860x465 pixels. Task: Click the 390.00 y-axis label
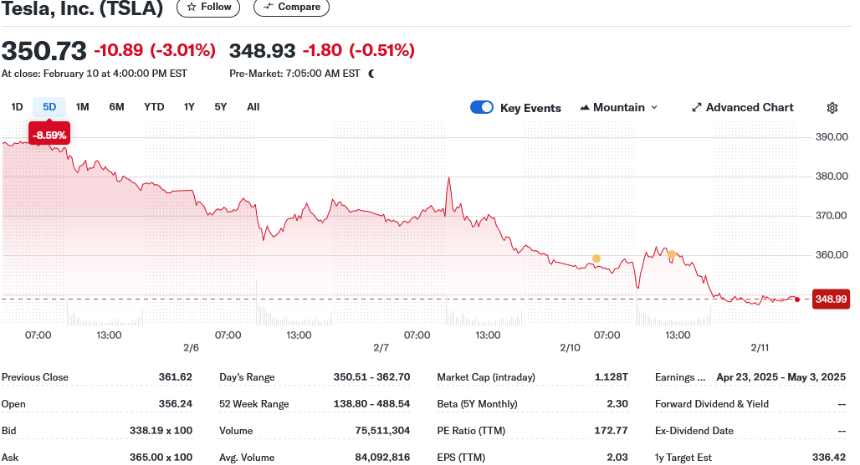tap(831, 137)
